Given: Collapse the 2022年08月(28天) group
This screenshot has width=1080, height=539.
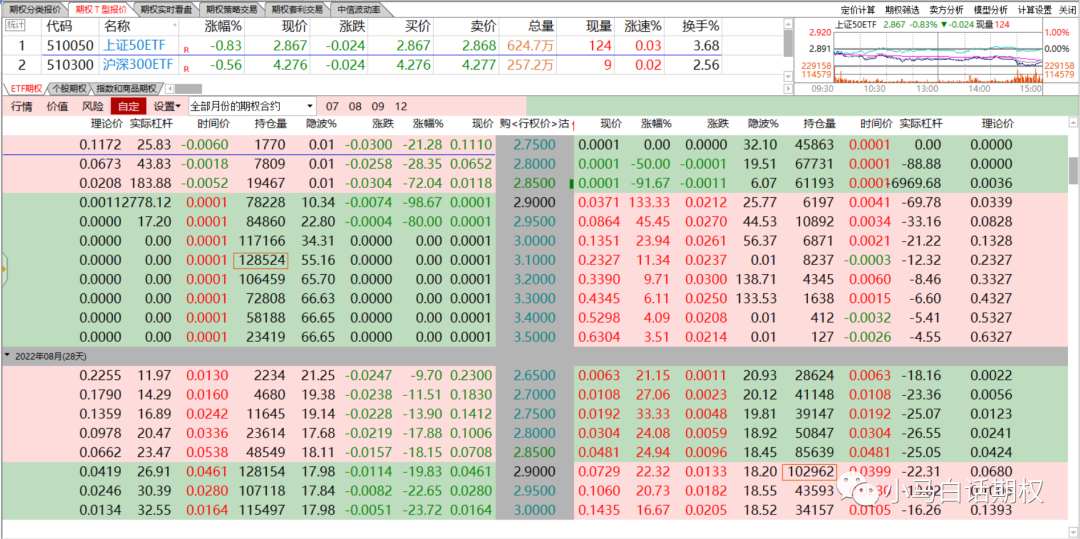Looking at the screenshot, I should (8, 355).
